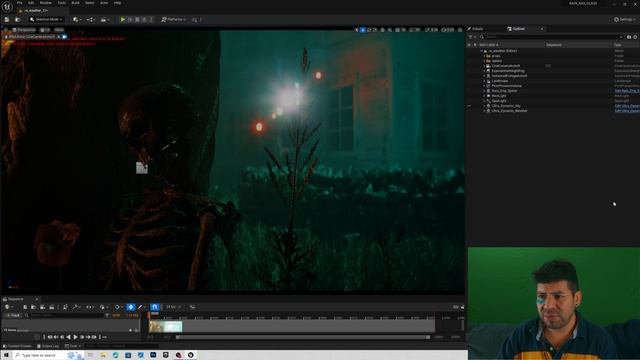
Task: Toggle Sequencer snapping magnet icon
Action: 155,307
